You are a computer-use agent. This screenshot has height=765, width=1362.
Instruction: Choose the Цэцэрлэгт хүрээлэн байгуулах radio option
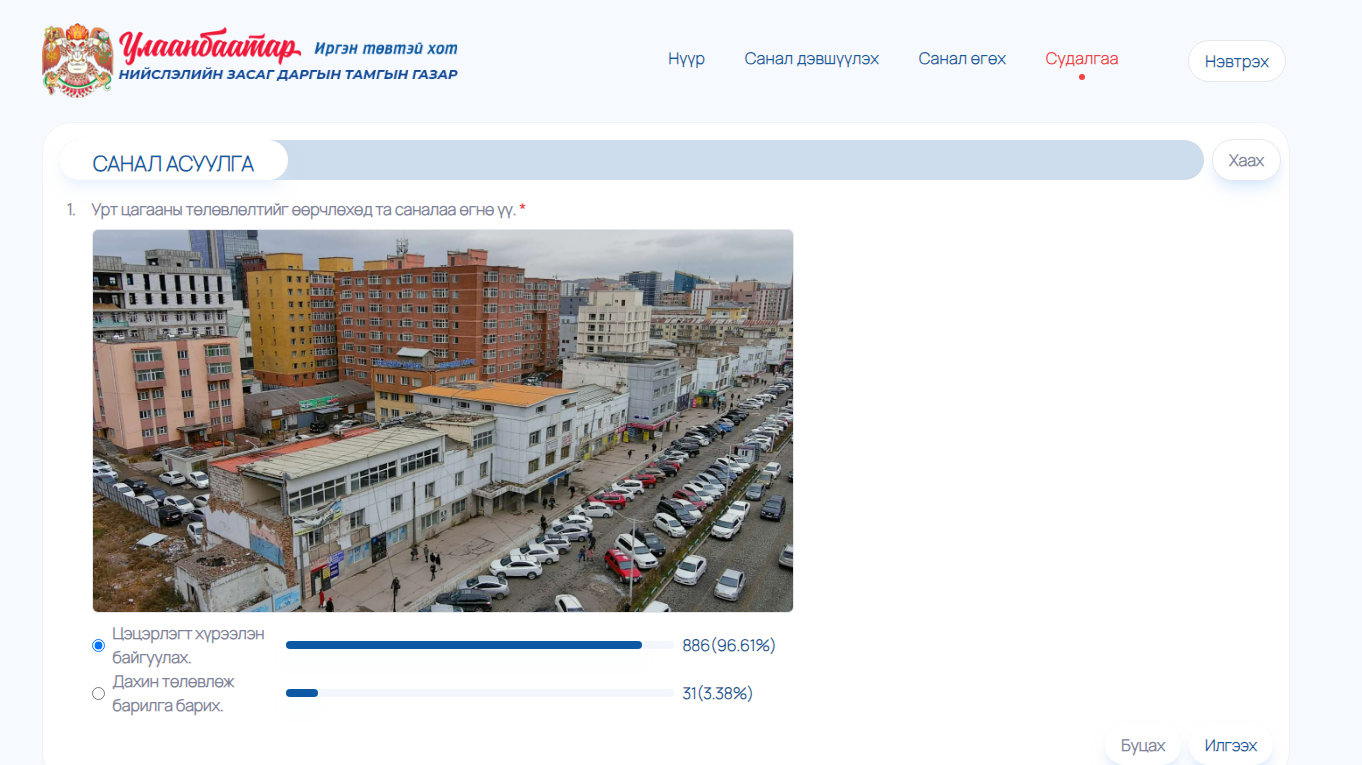(98, 646)
